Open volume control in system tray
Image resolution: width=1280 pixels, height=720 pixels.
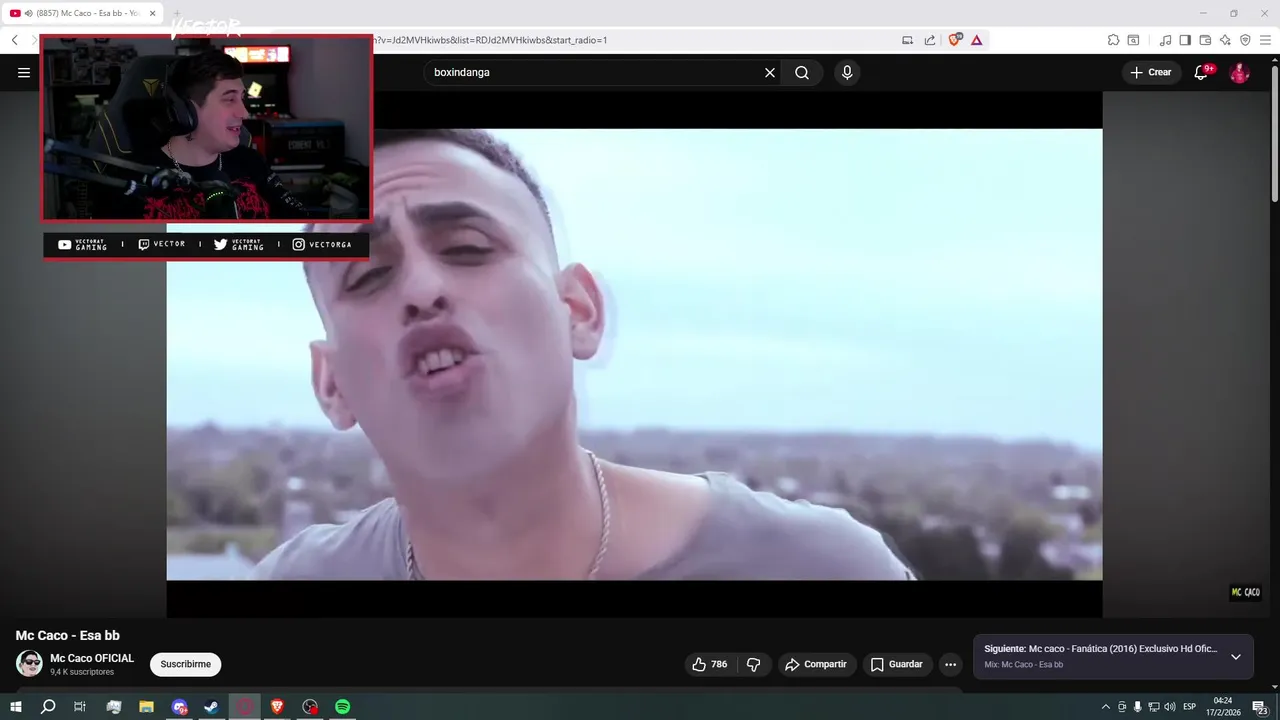[1170, 707]
